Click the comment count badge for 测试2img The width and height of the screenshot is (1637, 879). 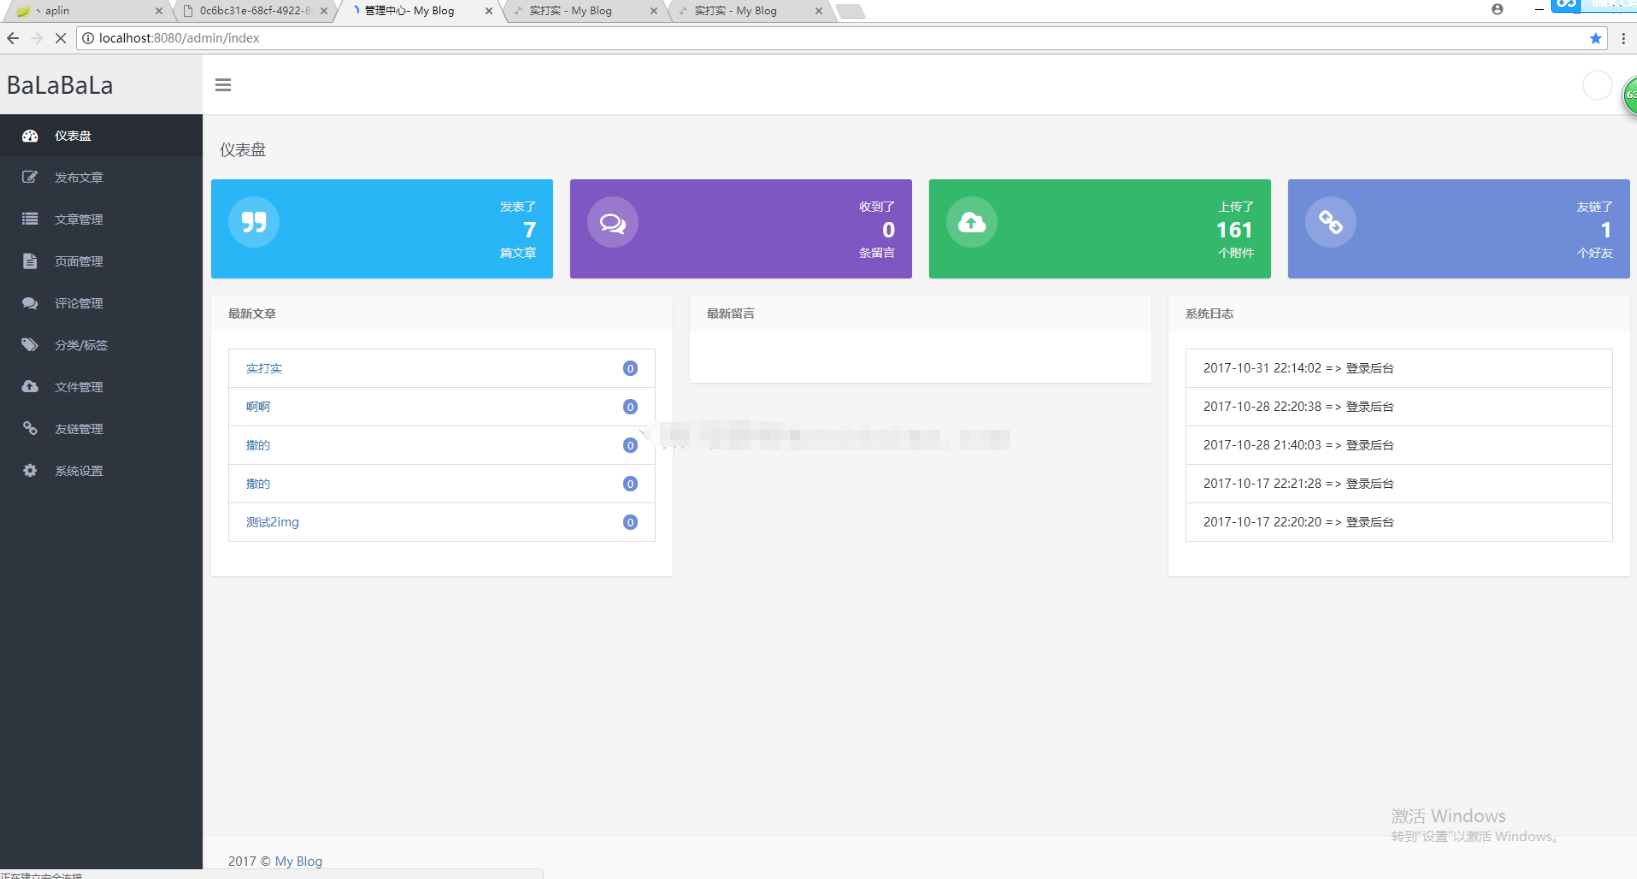630,522
